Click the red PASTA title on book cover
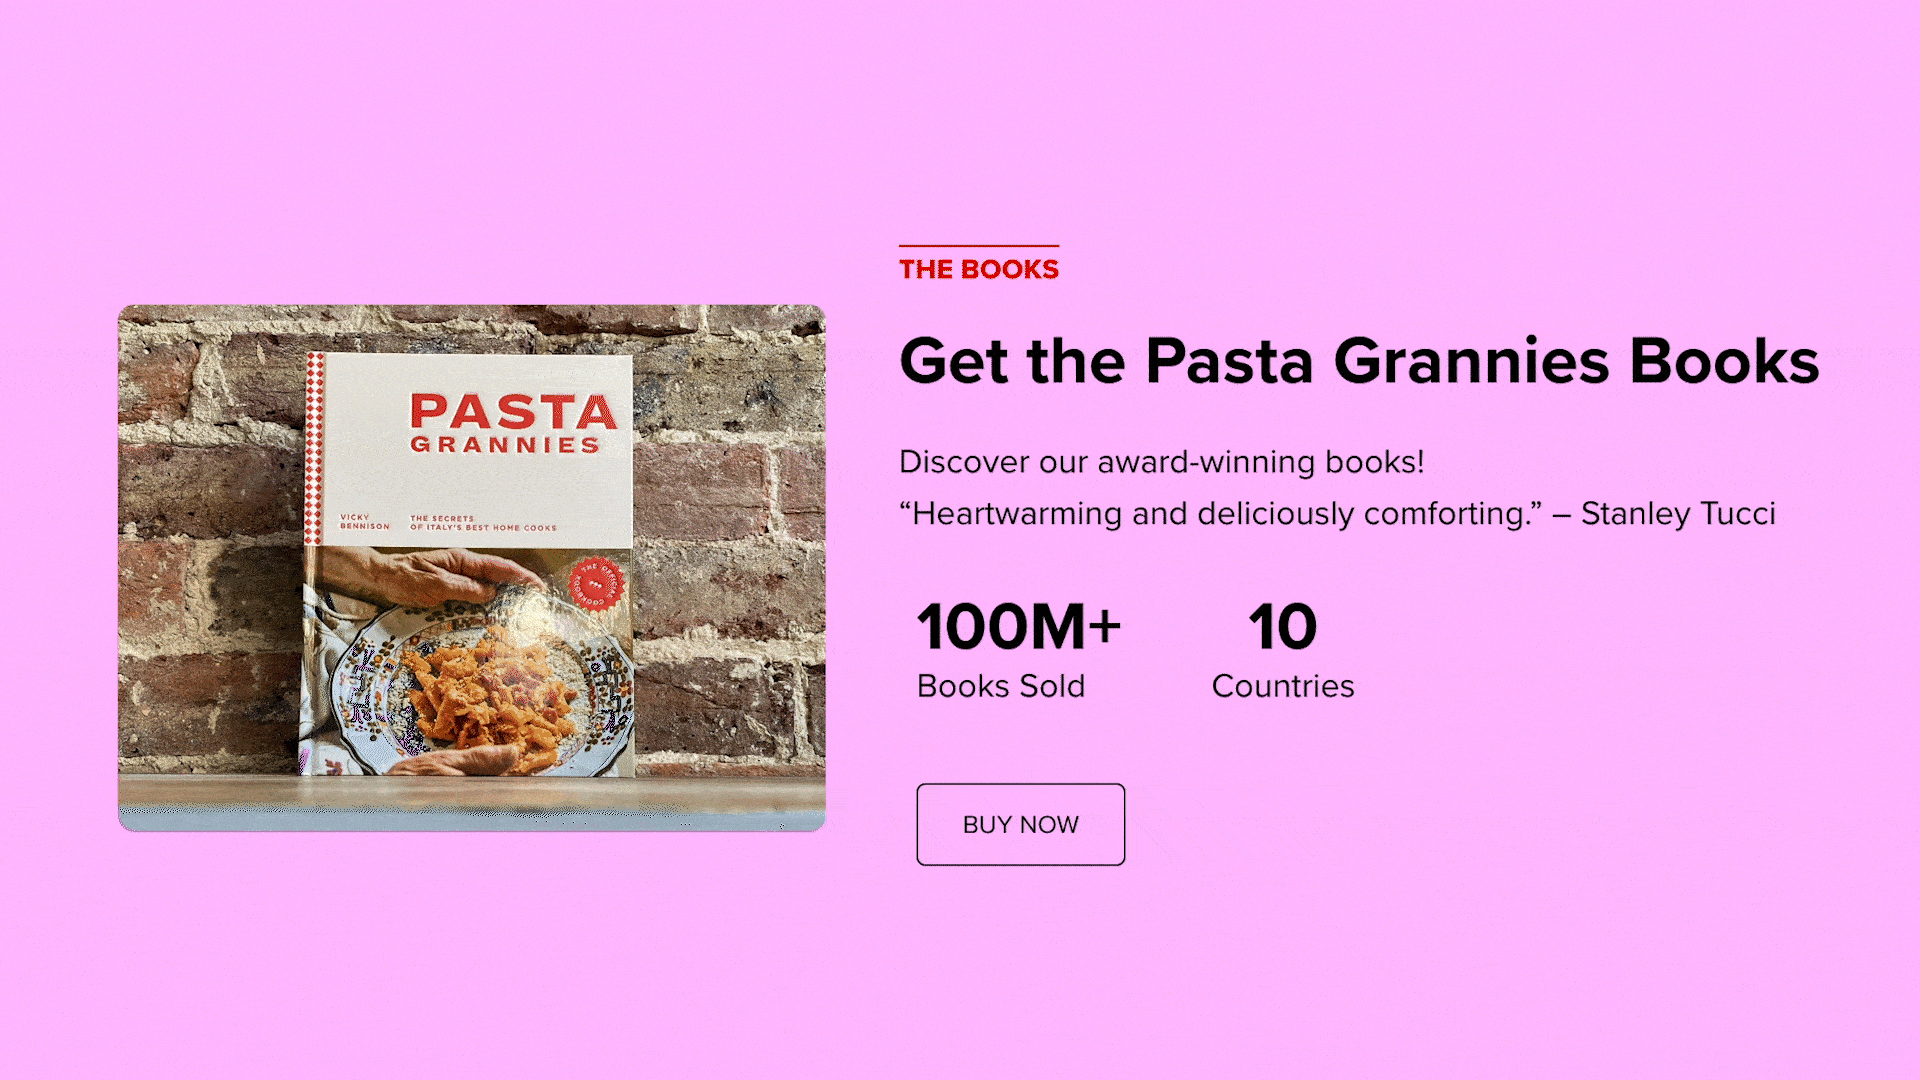Image resolution: width=1920 pixels, height=1080 pixels. [513, 411]
